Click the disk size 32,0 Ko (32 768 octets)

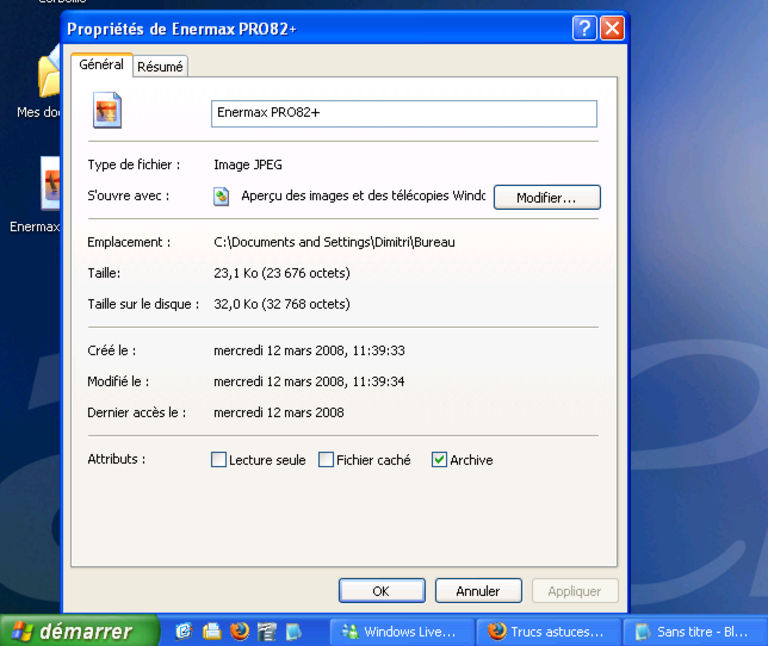pyautogui.click(x=282, y=304)
